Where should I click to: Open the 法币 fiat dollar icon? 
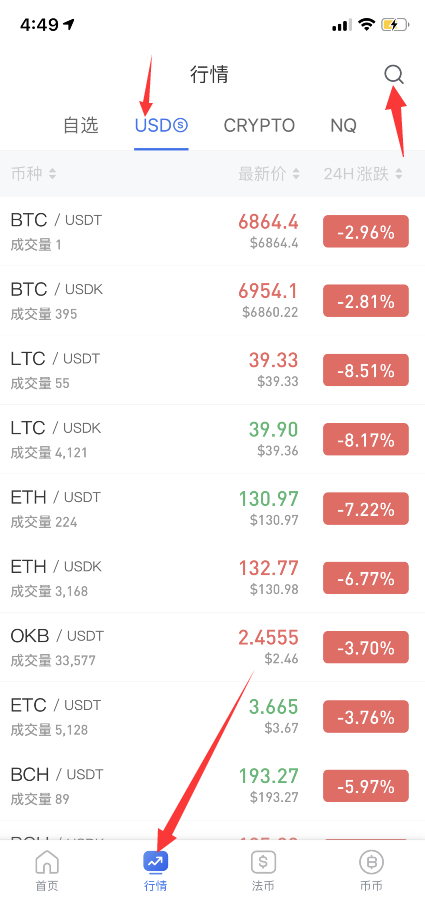pos(263,863)
